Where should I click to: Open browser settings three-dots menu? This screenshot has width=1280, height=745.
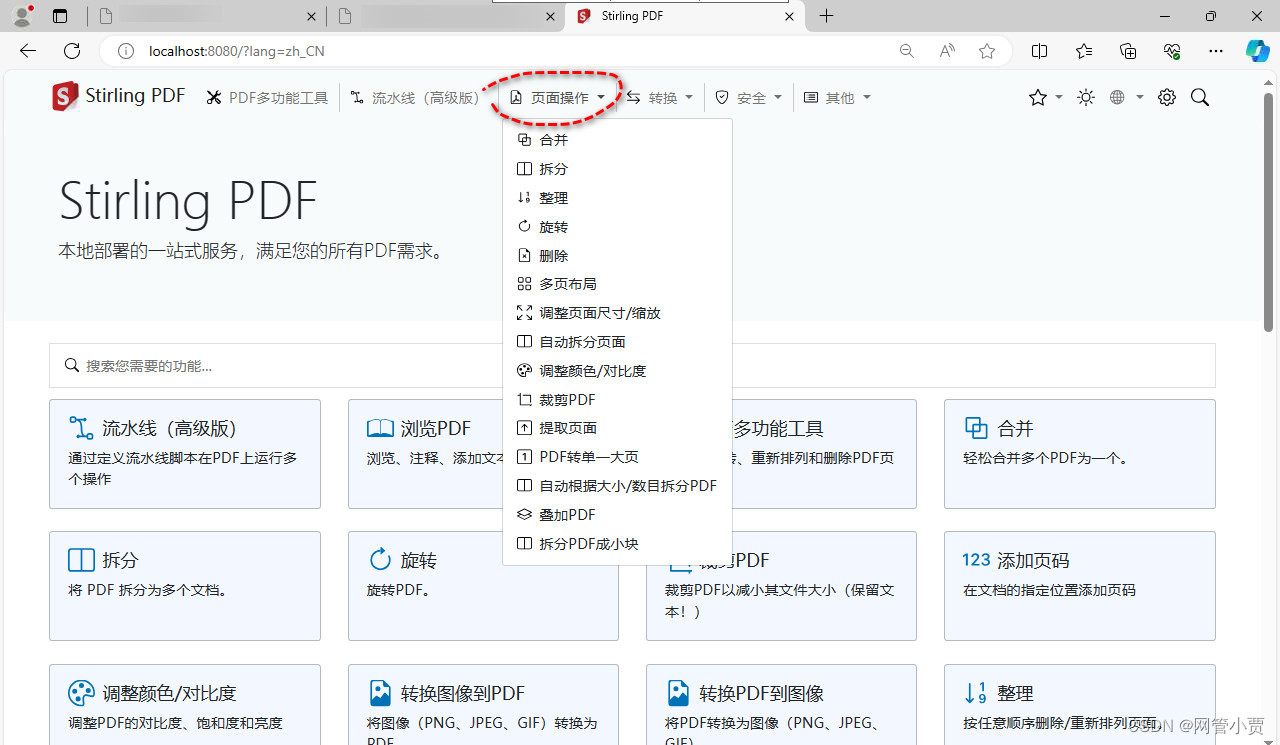click(1216, 51)
